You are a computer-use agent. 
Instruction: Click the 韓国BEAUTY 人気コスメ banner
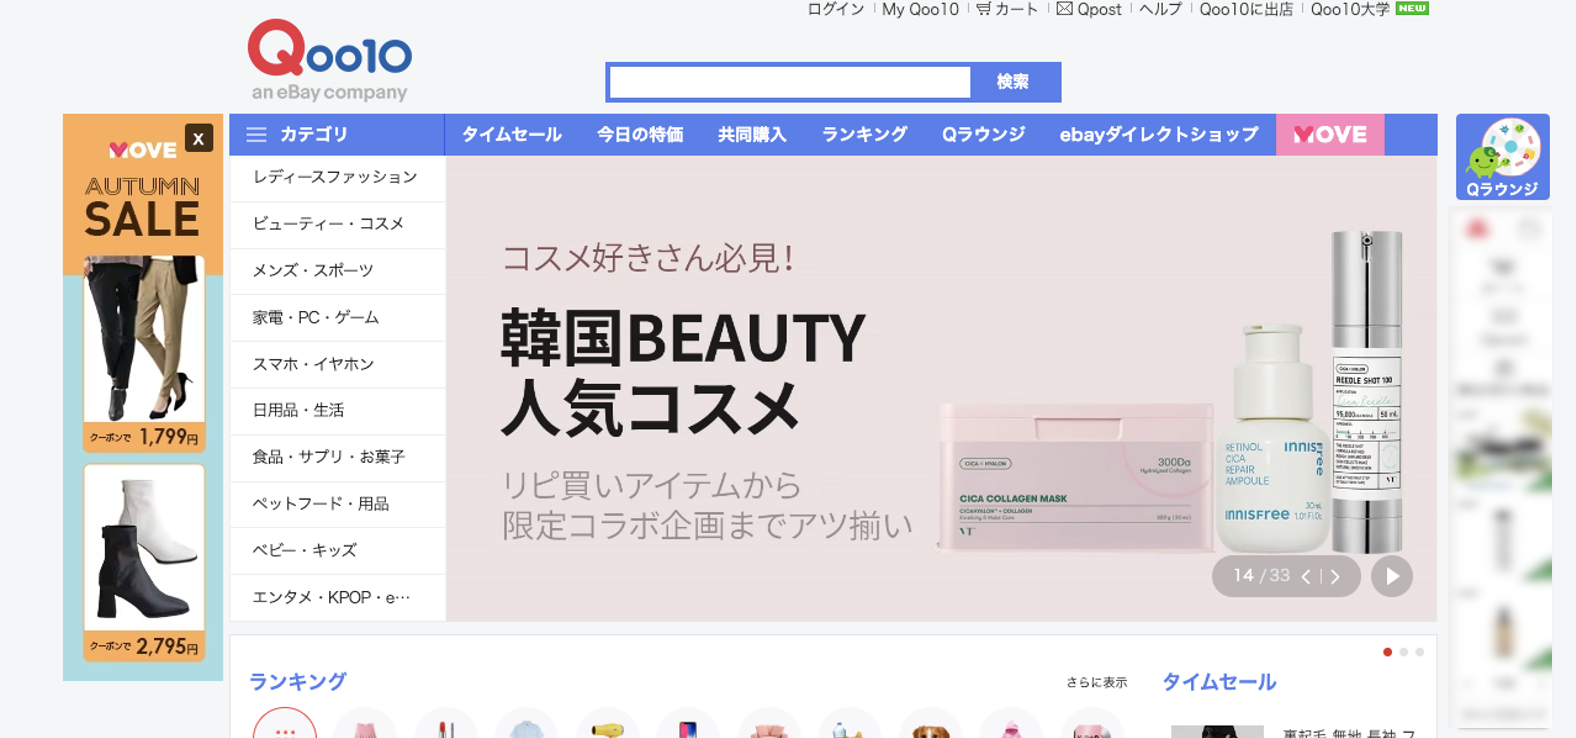point(941,388)
